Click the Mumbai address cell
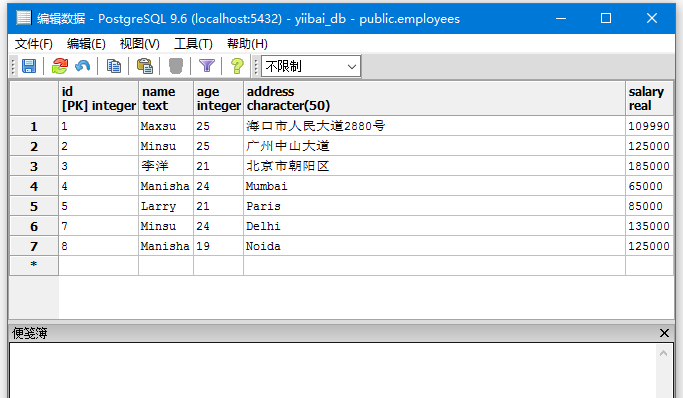Viewport: 683px width, 398px height. (x=434, y=186)
